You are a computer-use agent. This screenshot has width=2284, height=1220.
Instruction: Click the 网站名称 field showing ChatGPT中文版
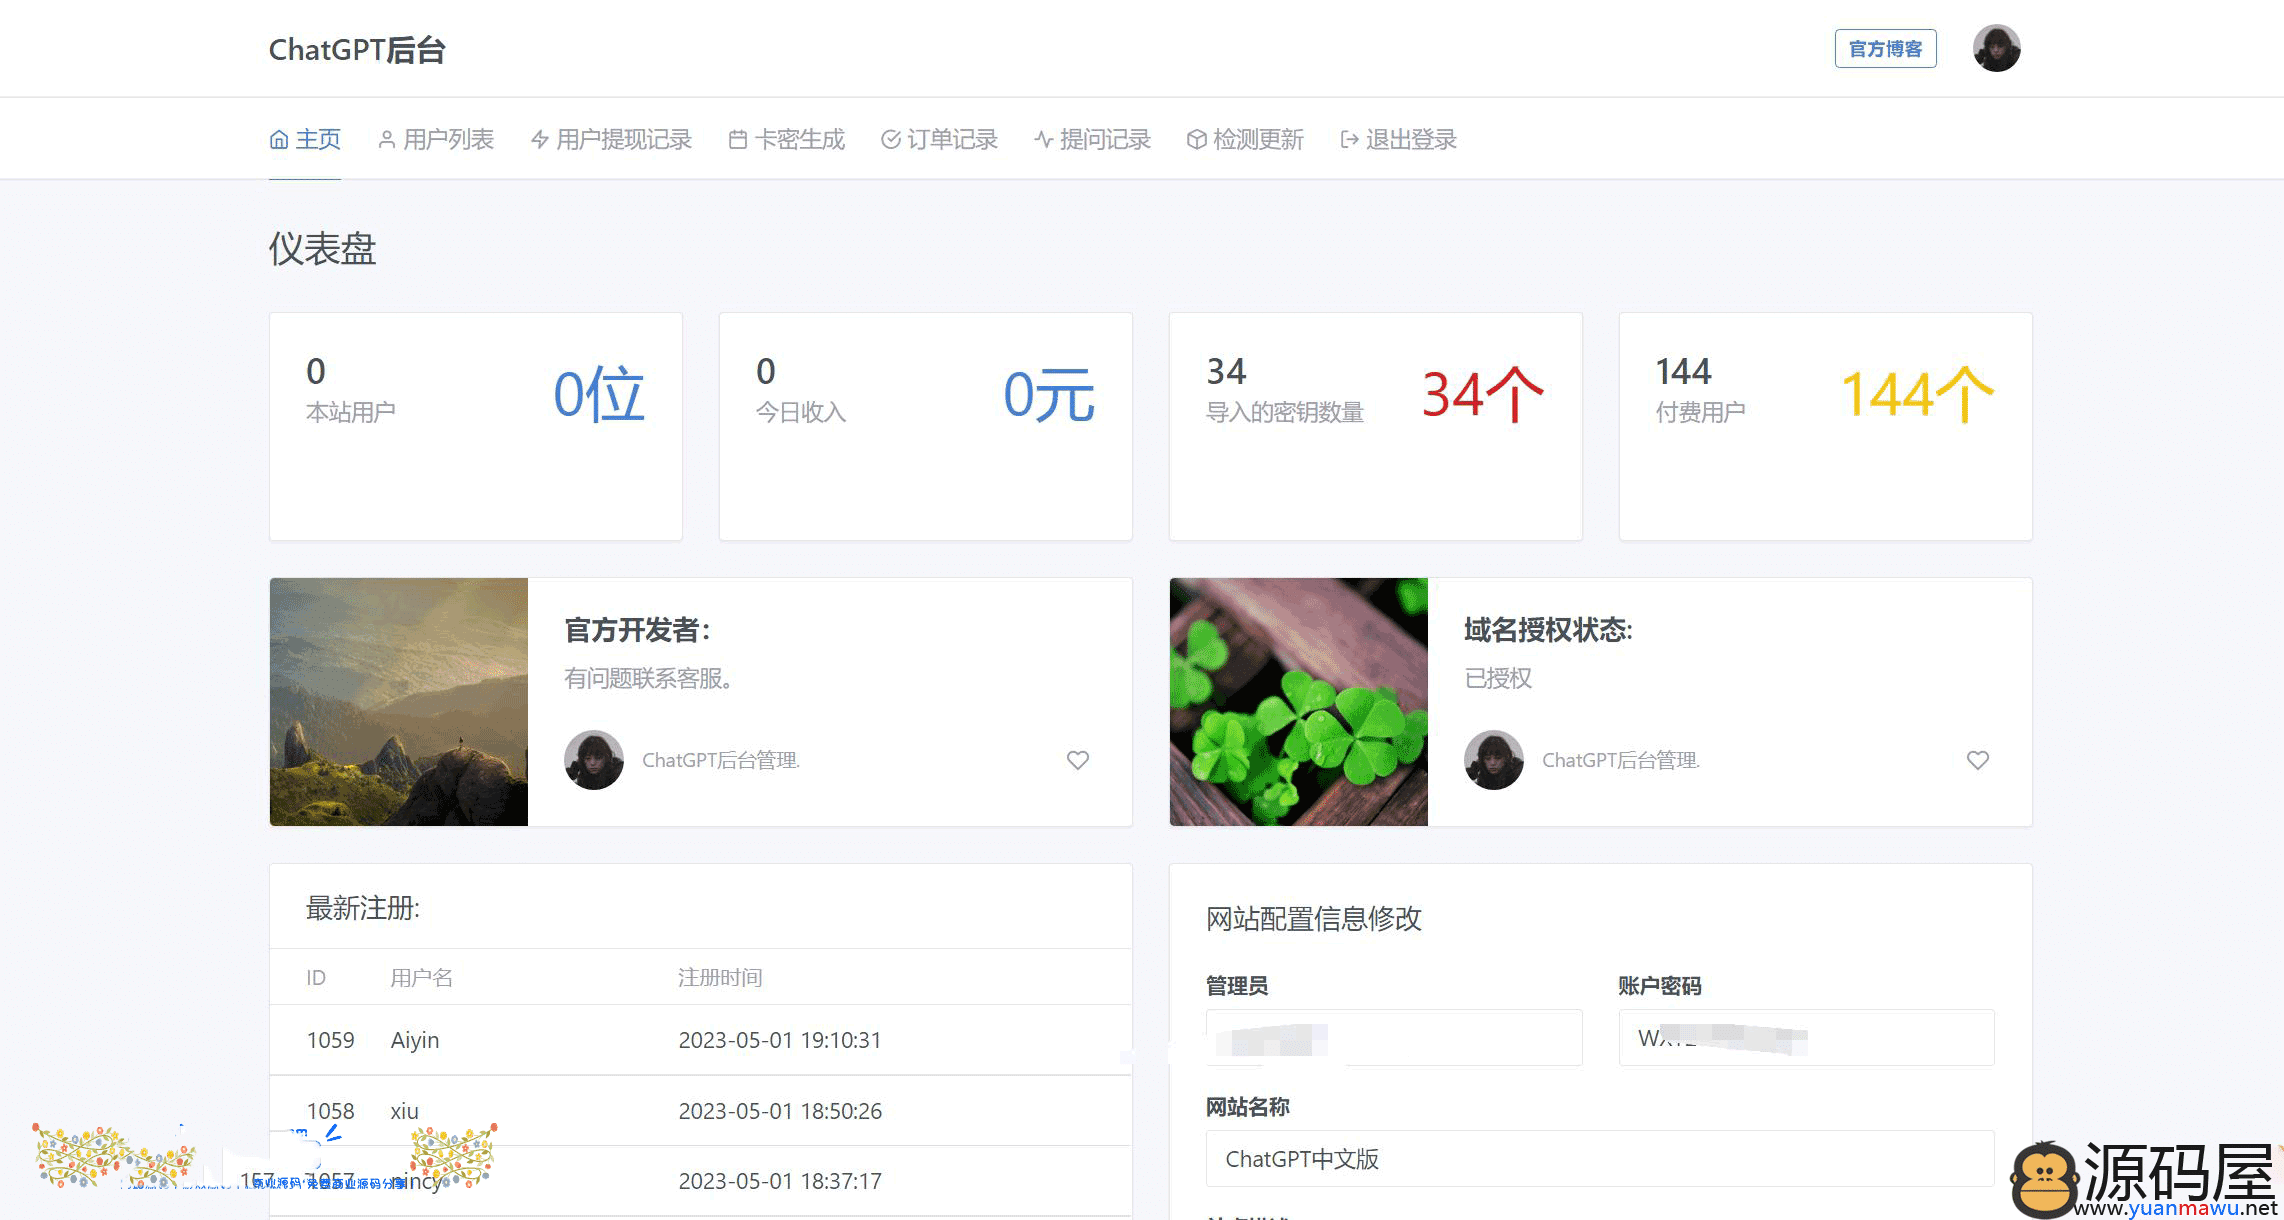click(x=1600, y=1159)
